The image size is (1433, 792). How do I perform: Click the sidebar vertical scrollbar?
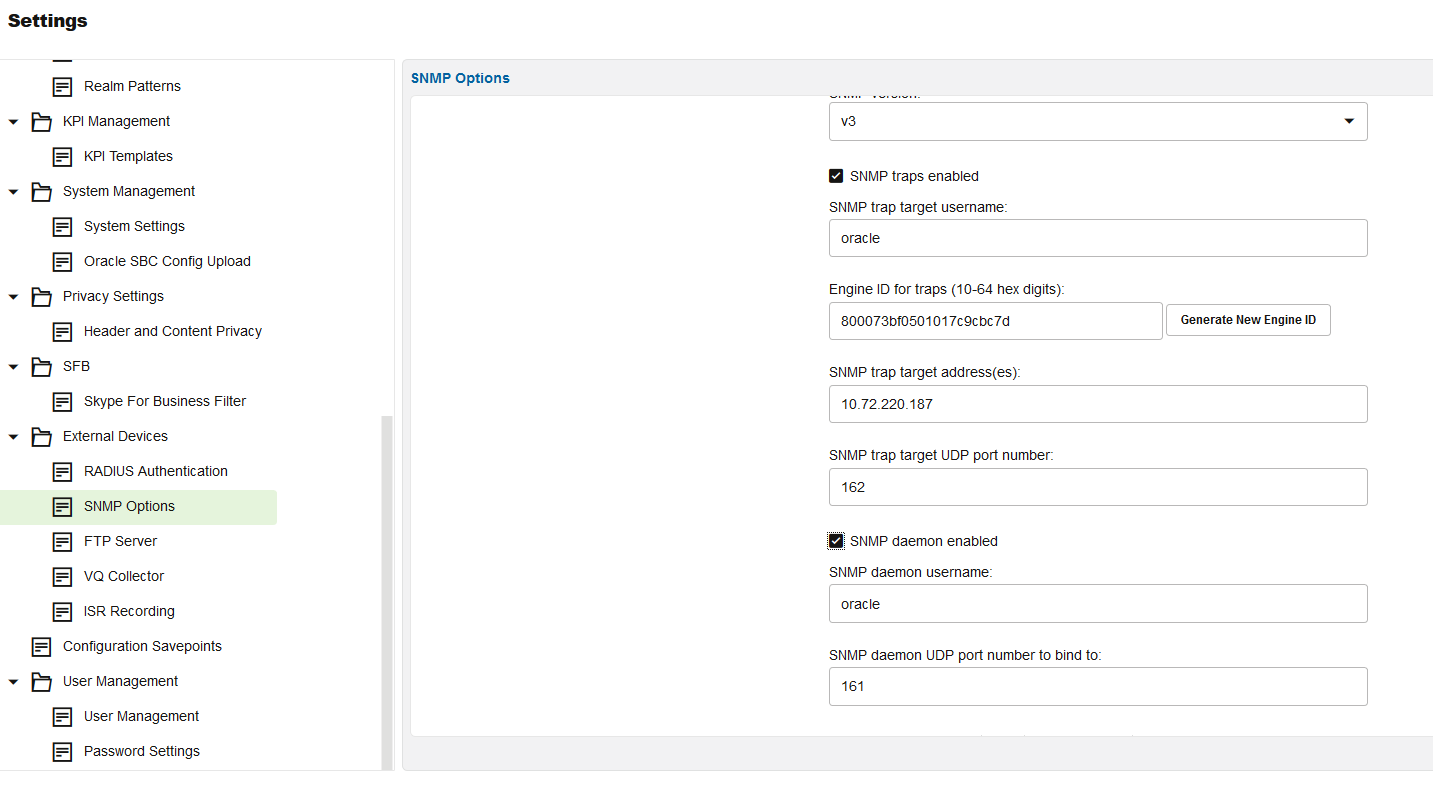[x=387, y=590]
